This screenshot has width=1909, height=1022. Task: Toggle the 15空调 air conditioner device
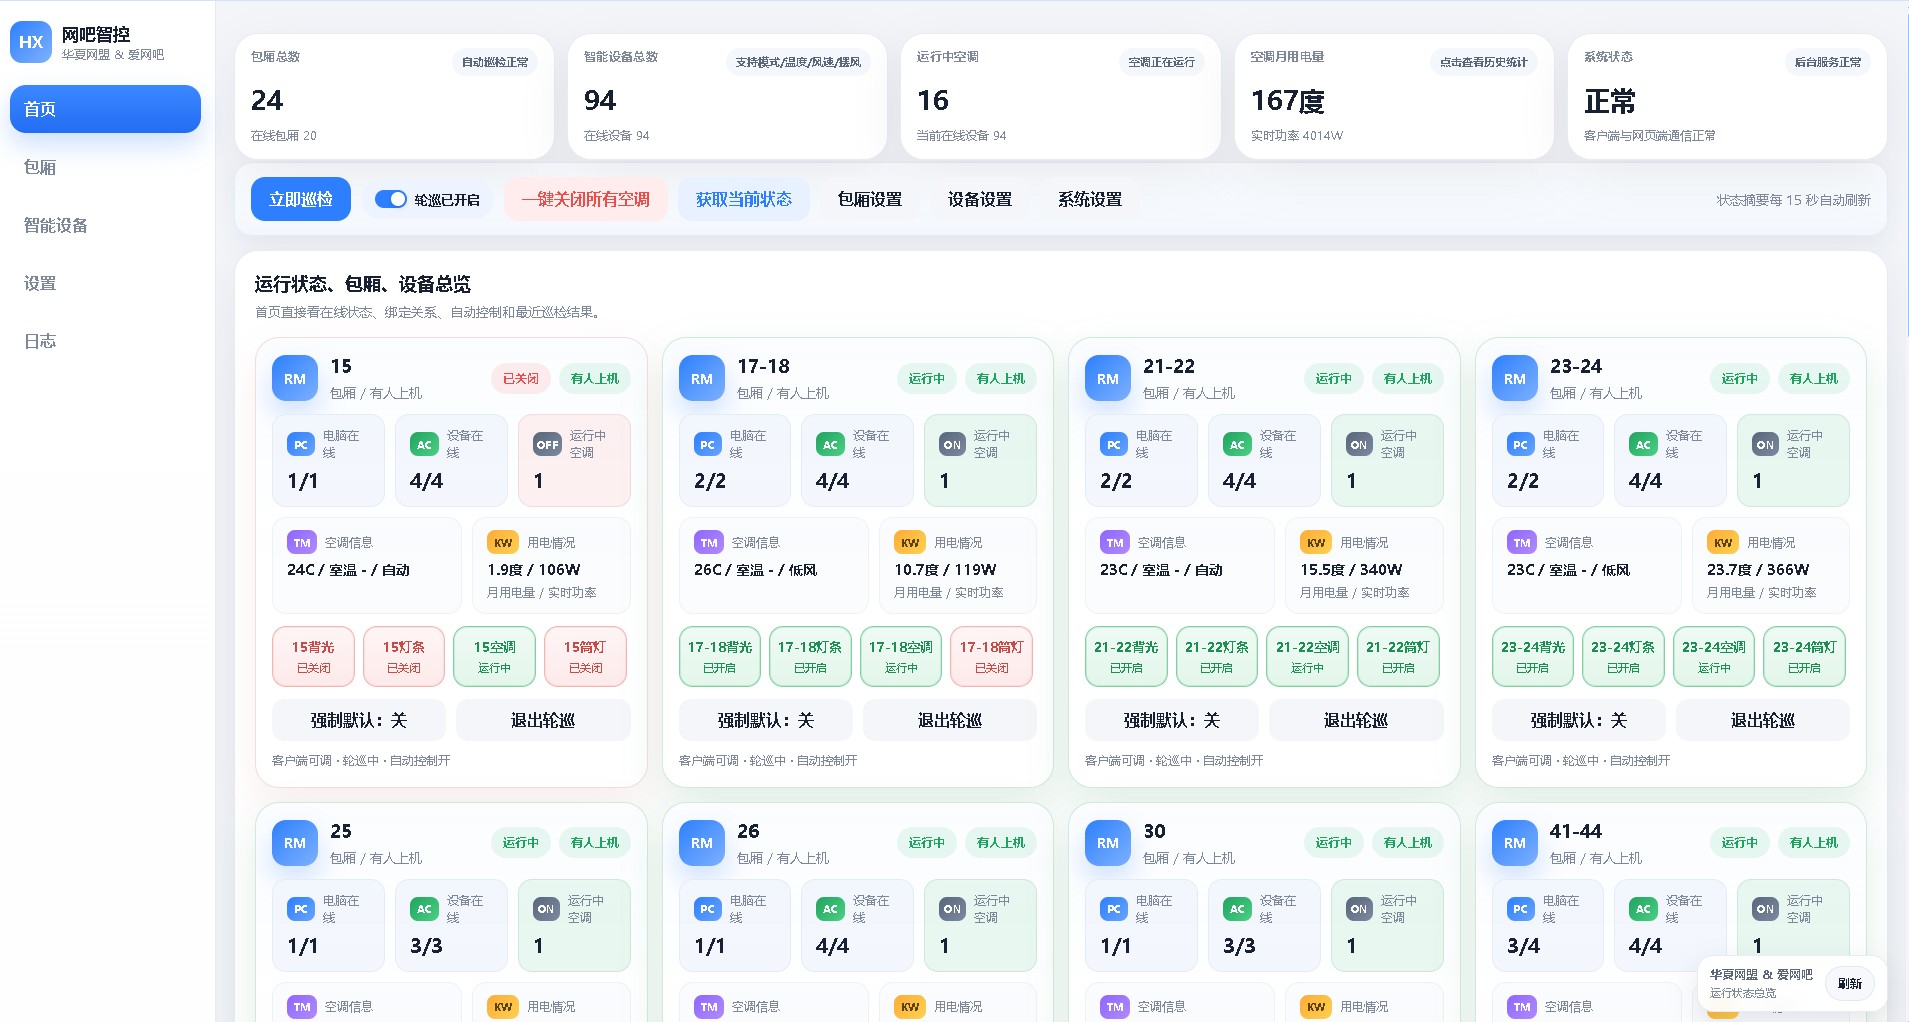[x=494, y=657]
